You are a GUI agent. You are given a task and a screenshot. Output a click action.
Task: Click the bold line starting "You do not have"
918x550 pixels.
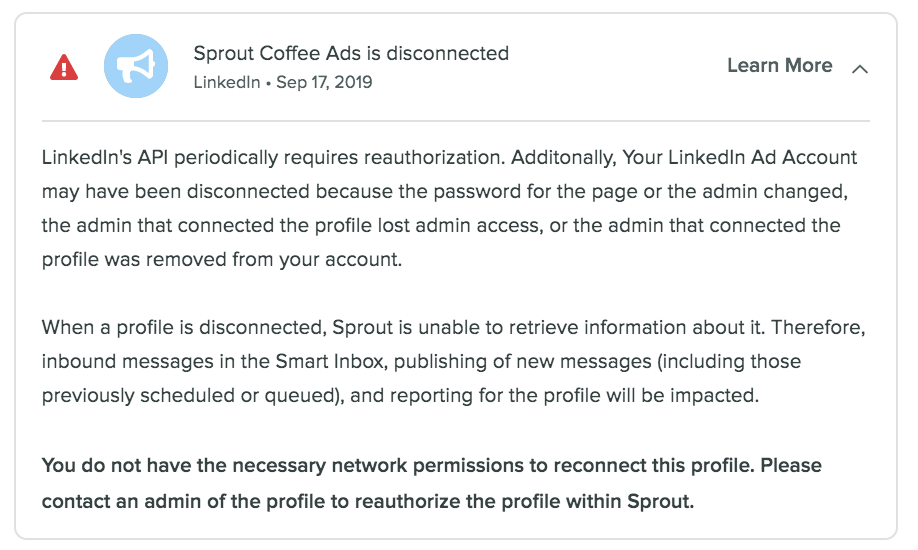431,466
